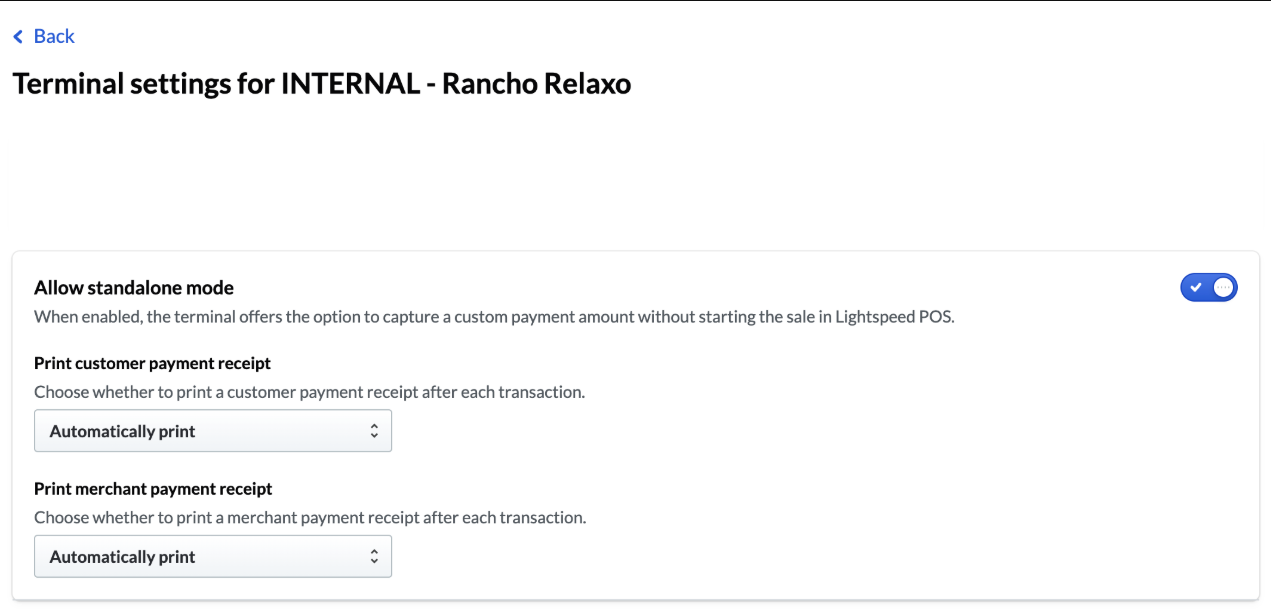Select the left-pointing arrow beside Back
Viewport: 1271px width, 616px height.
(x=16, y=36)
